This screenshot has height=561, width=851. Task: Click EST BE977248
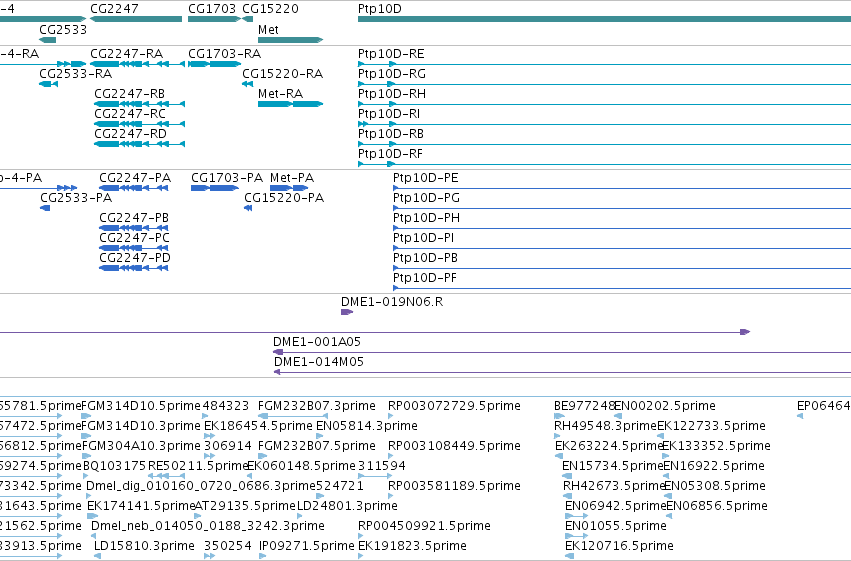click(x=559, y=416)
